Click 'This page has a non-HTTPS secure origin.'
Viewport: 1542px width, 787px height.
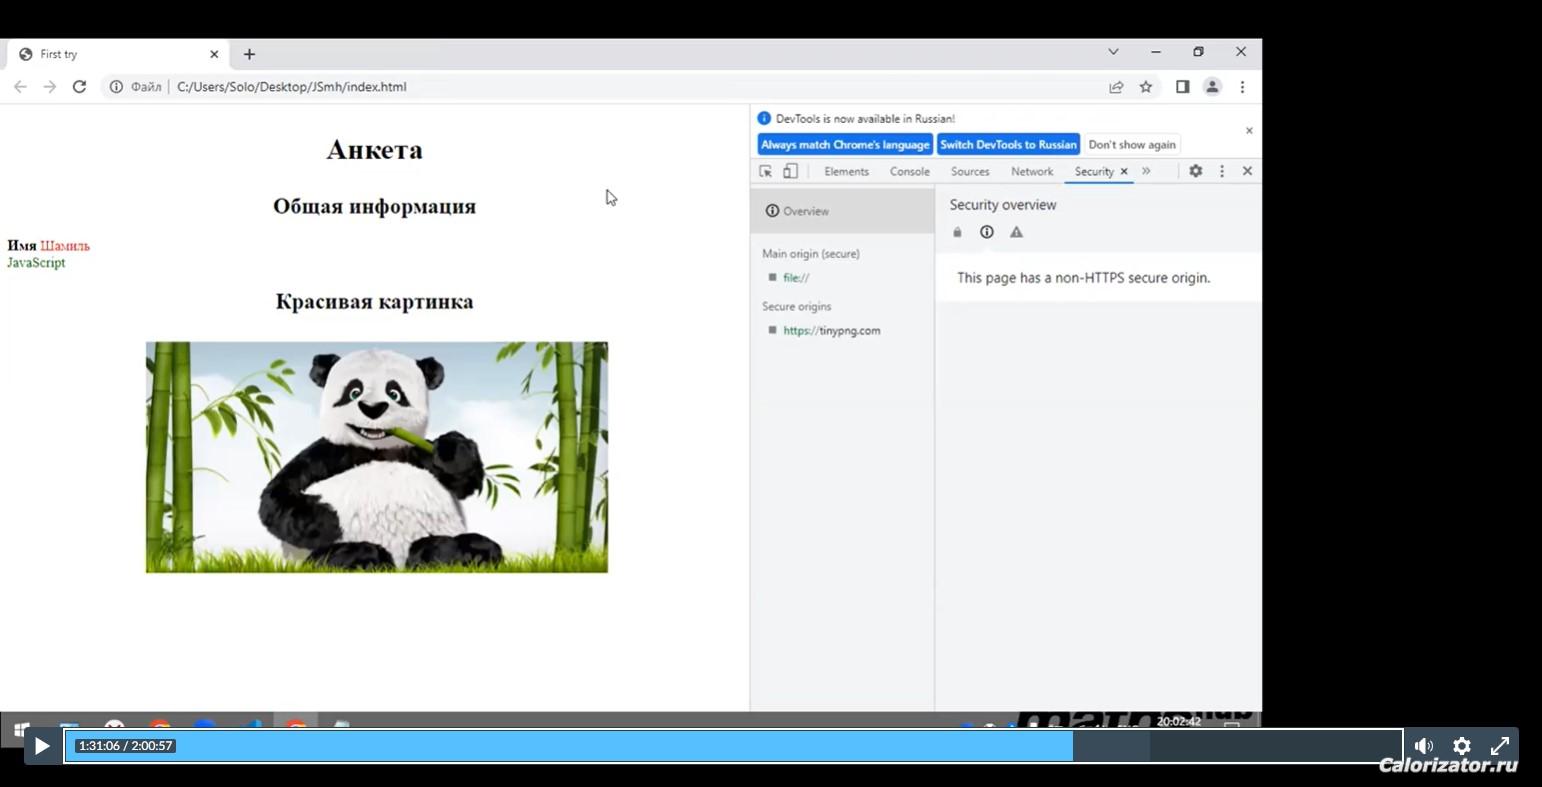click(1083, 278)
